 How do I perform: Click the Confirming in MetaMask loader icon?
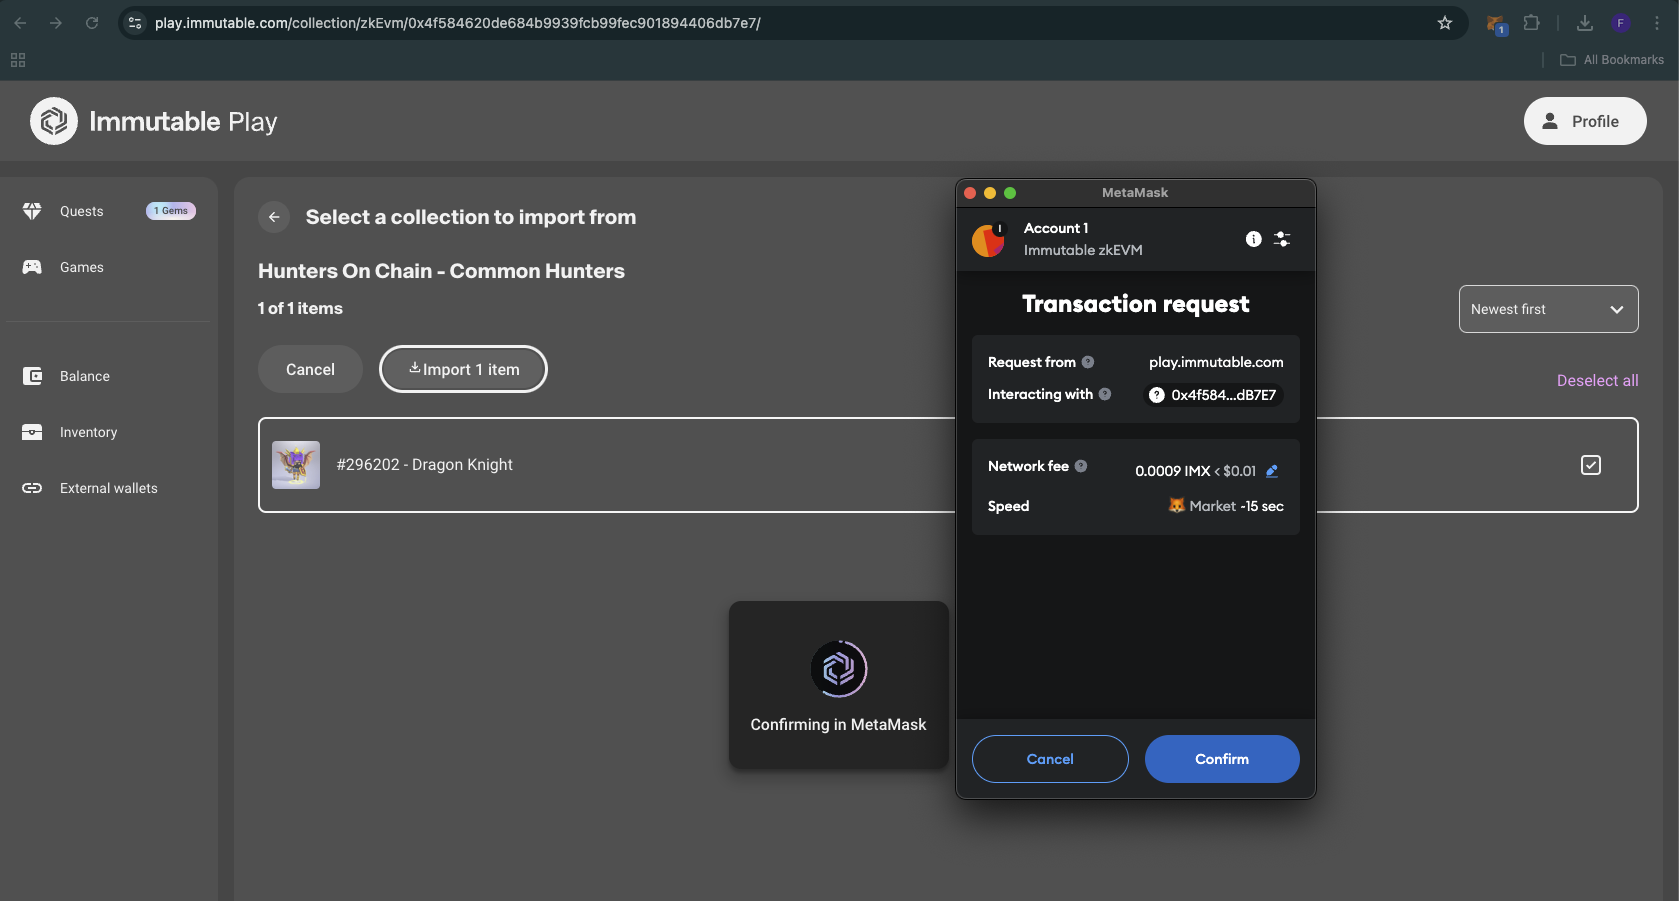pyautogui.click(x=839, y=669)
